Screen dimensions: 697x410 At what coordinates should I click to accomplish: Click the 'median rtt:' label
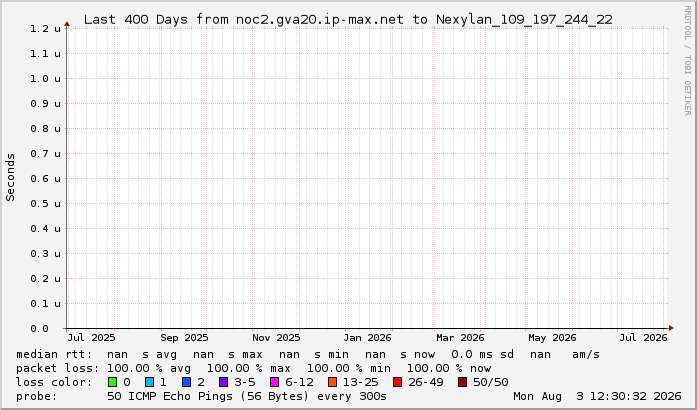(54, 354)
